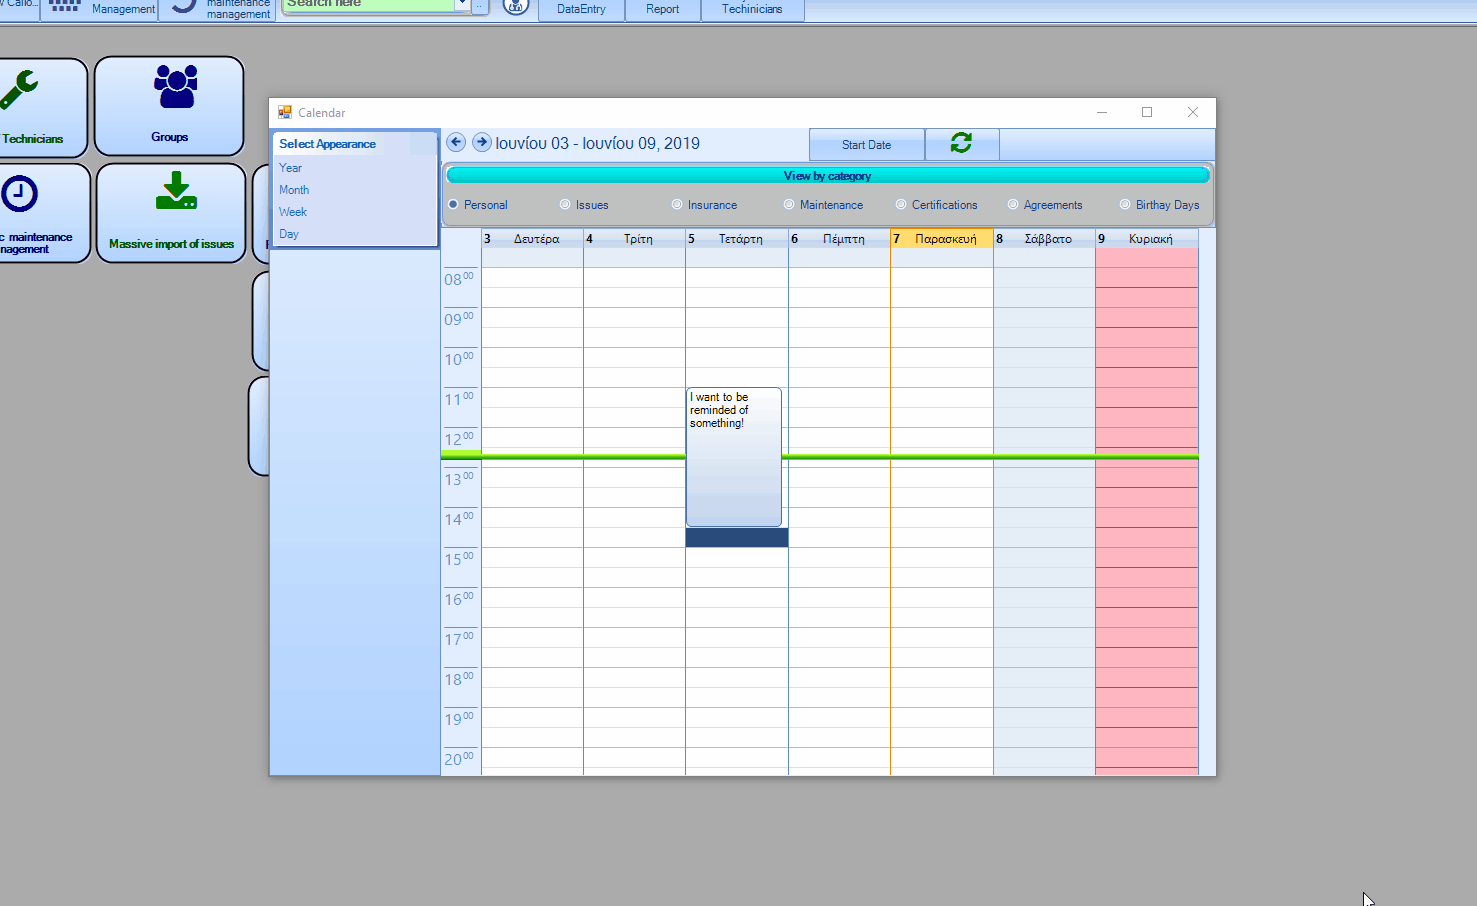This screenshot has width=1477, height=906.
Task: Open the 'I want to be reminded' appointment
Action: (x=733, y=456)
